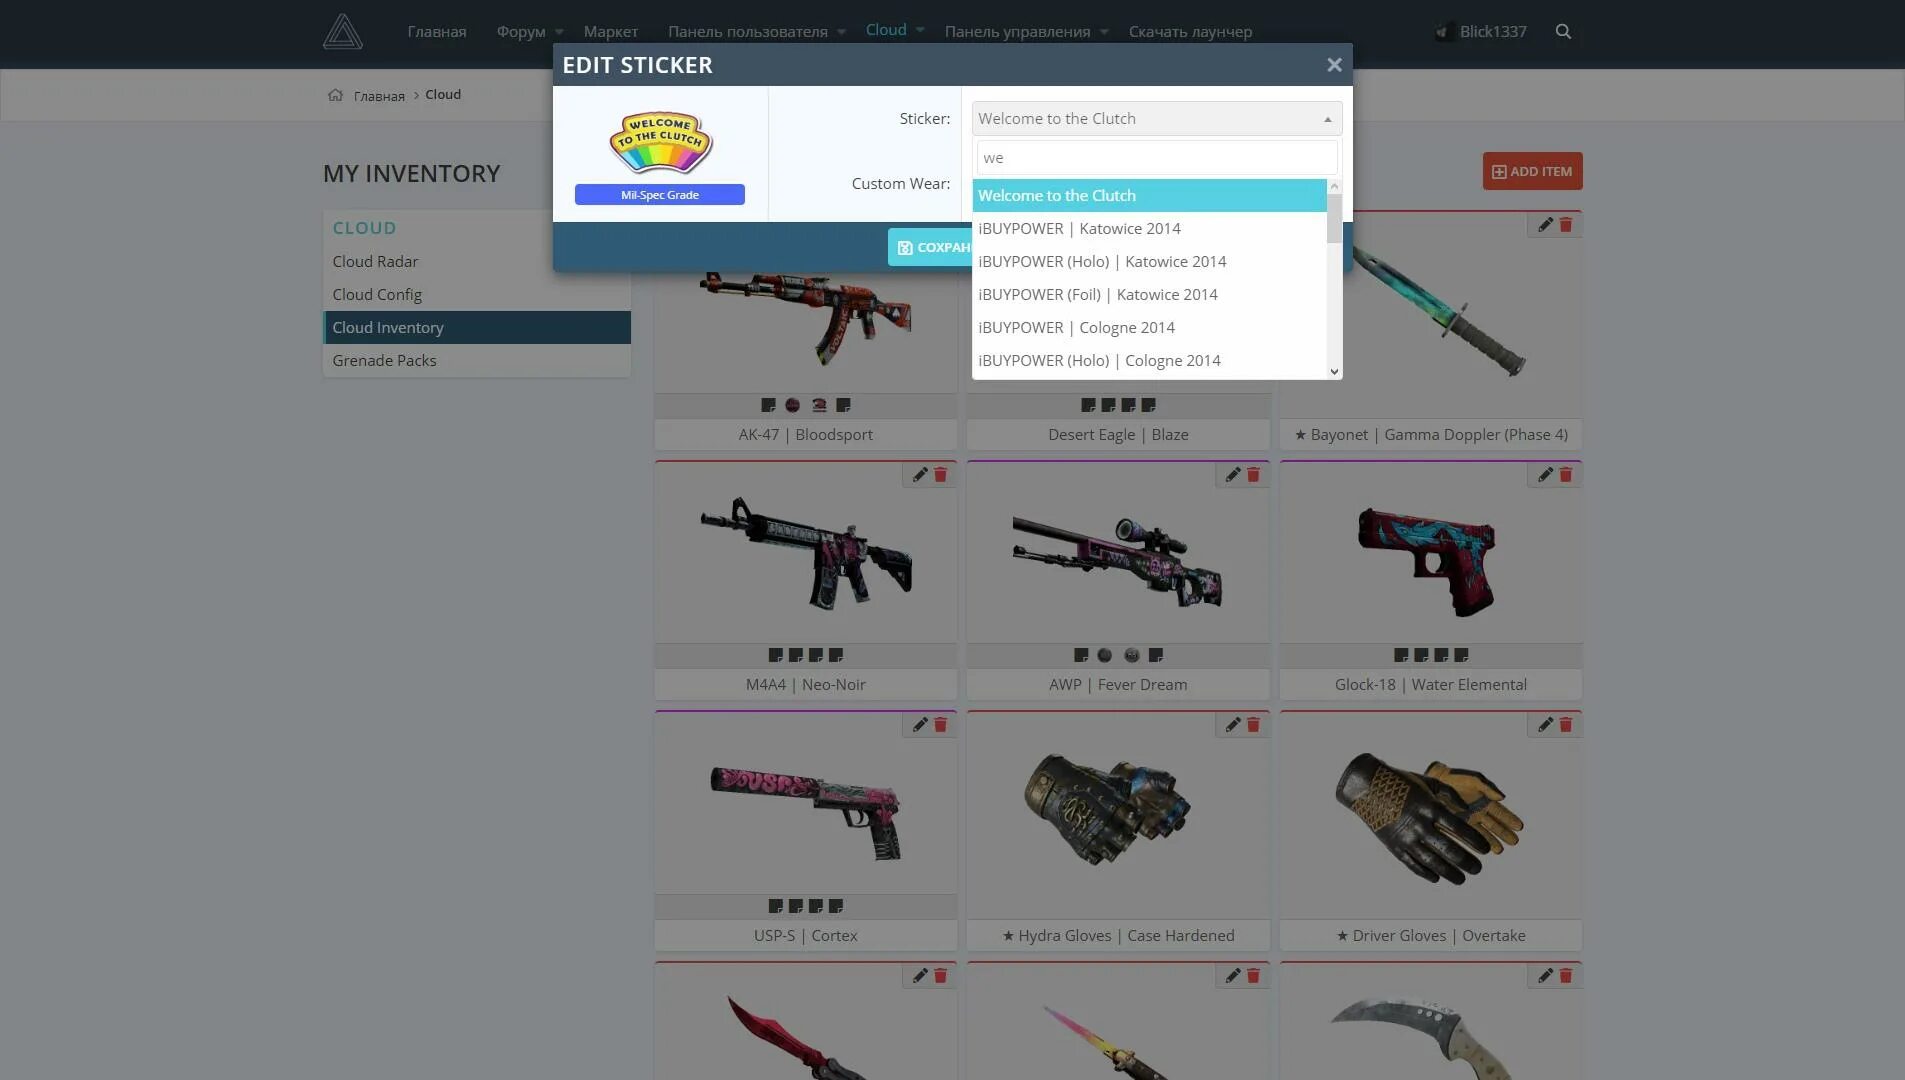Open the Маркет nav item
This screenshot has width=1905, height=1080.
coord(611,32)
